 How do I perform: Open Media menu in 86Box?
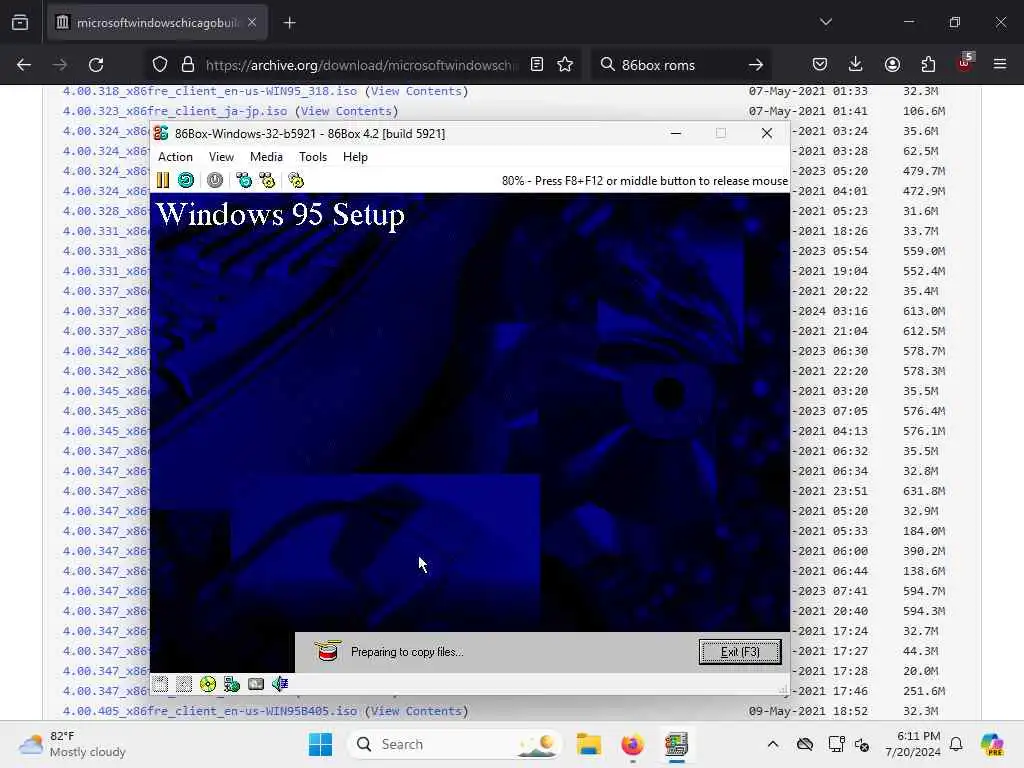tap(266, 157)
